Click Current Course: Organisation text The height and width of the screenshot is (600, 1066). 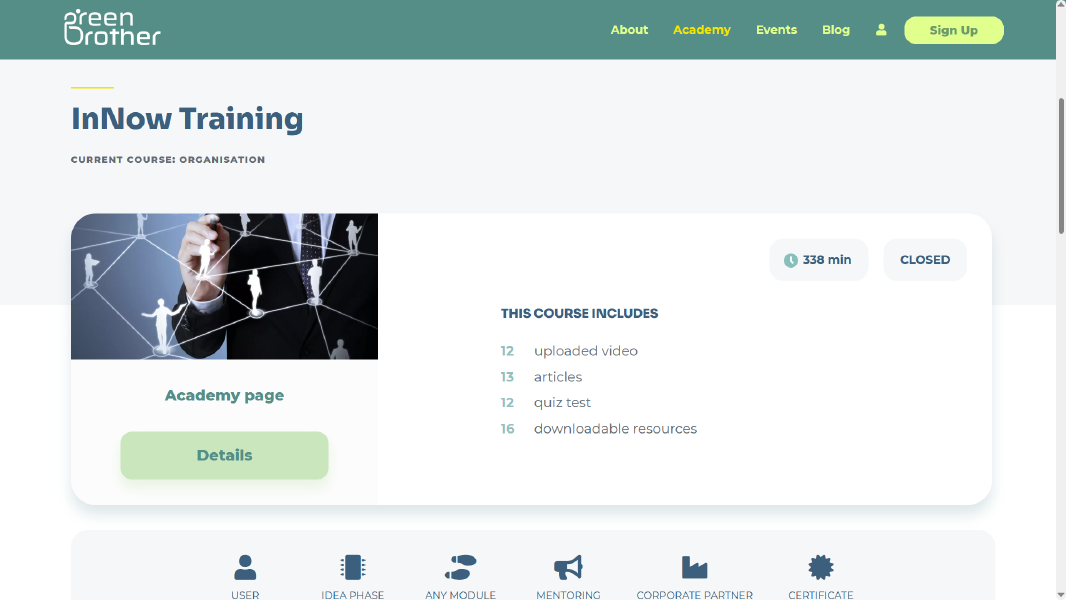(168, 160)
